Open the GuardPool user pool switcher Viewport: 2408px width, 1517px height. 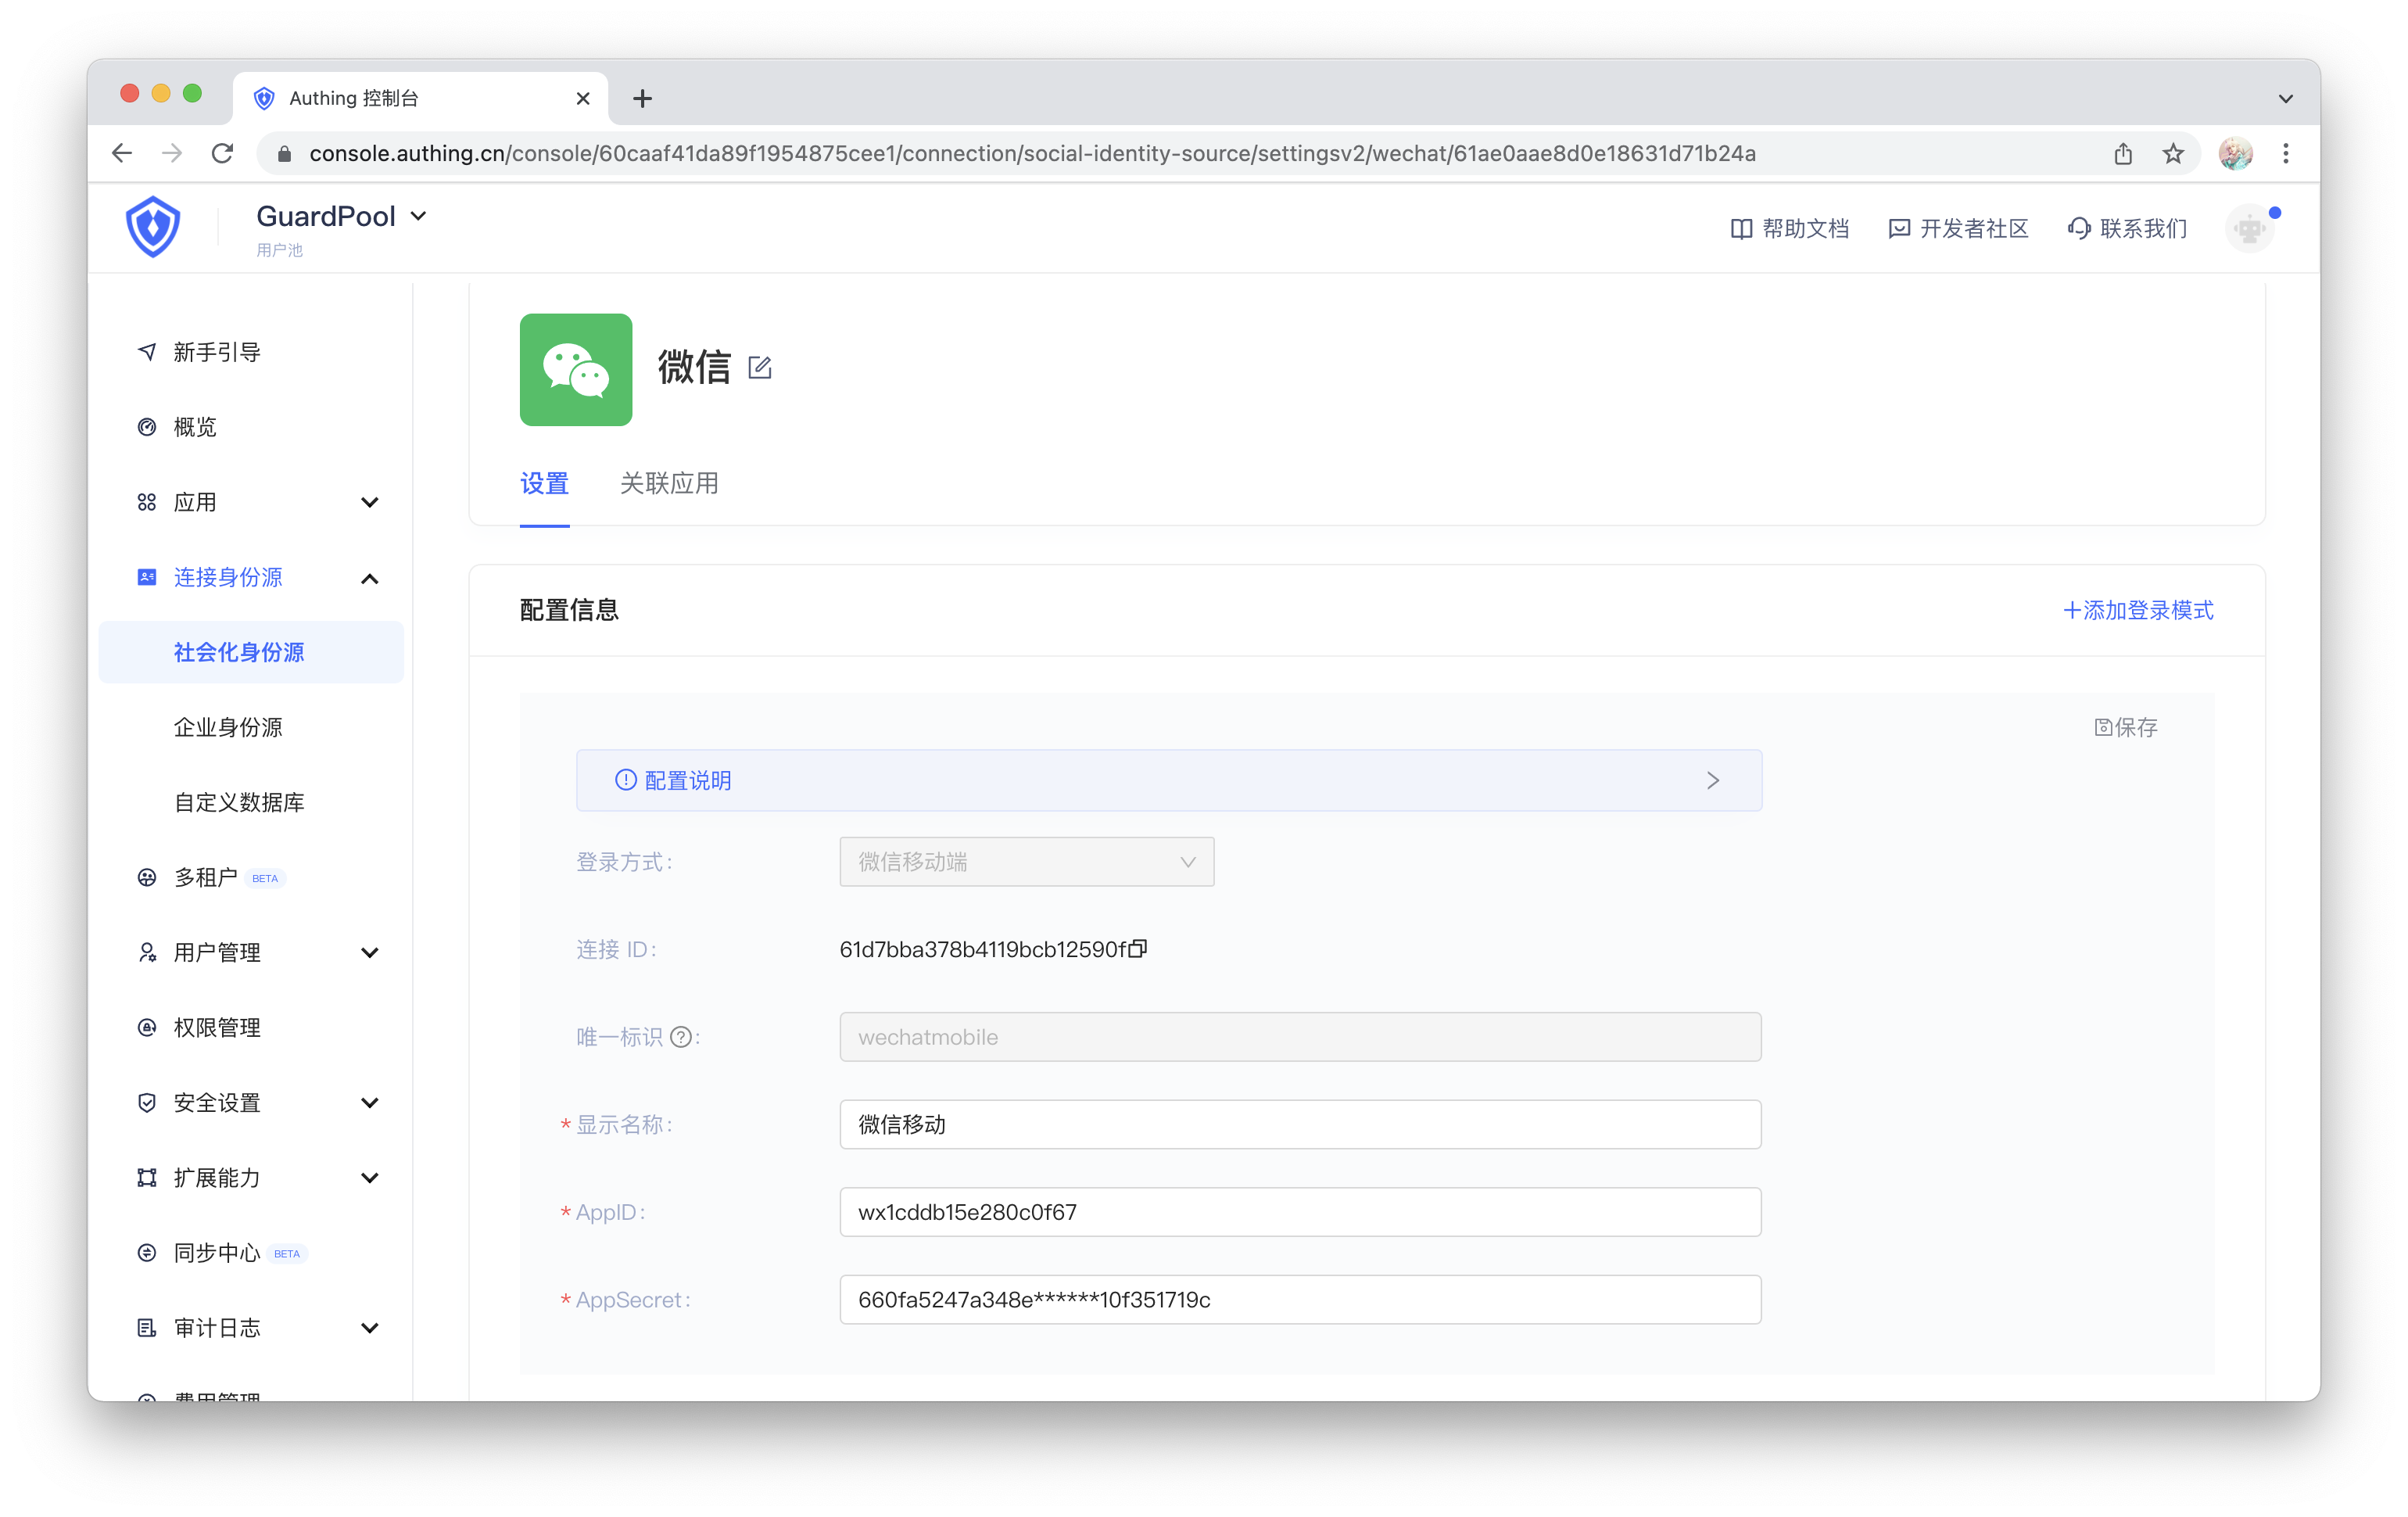pos(342,216)
